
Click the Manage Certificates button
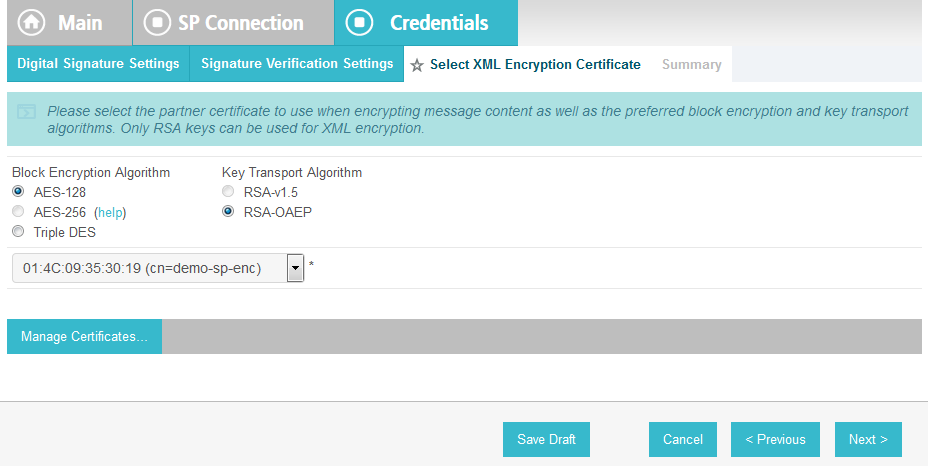84,336
